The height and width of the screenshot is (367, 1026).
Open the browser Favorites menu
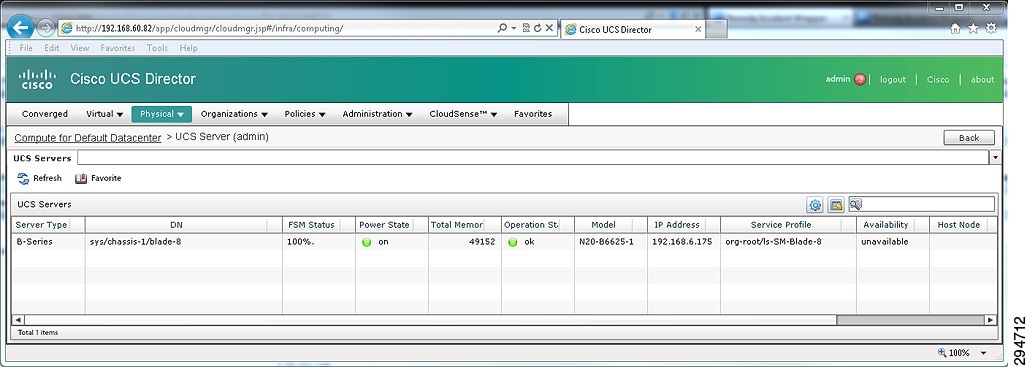point(118,48)
